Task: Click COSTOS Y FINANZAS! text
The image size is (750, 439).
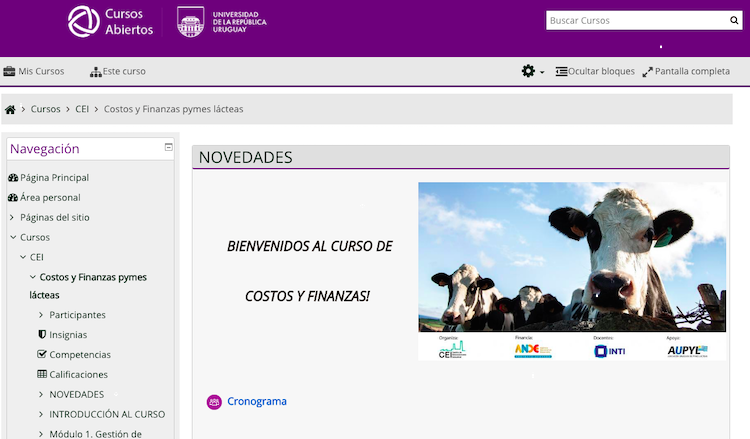Action: point(307,296)
